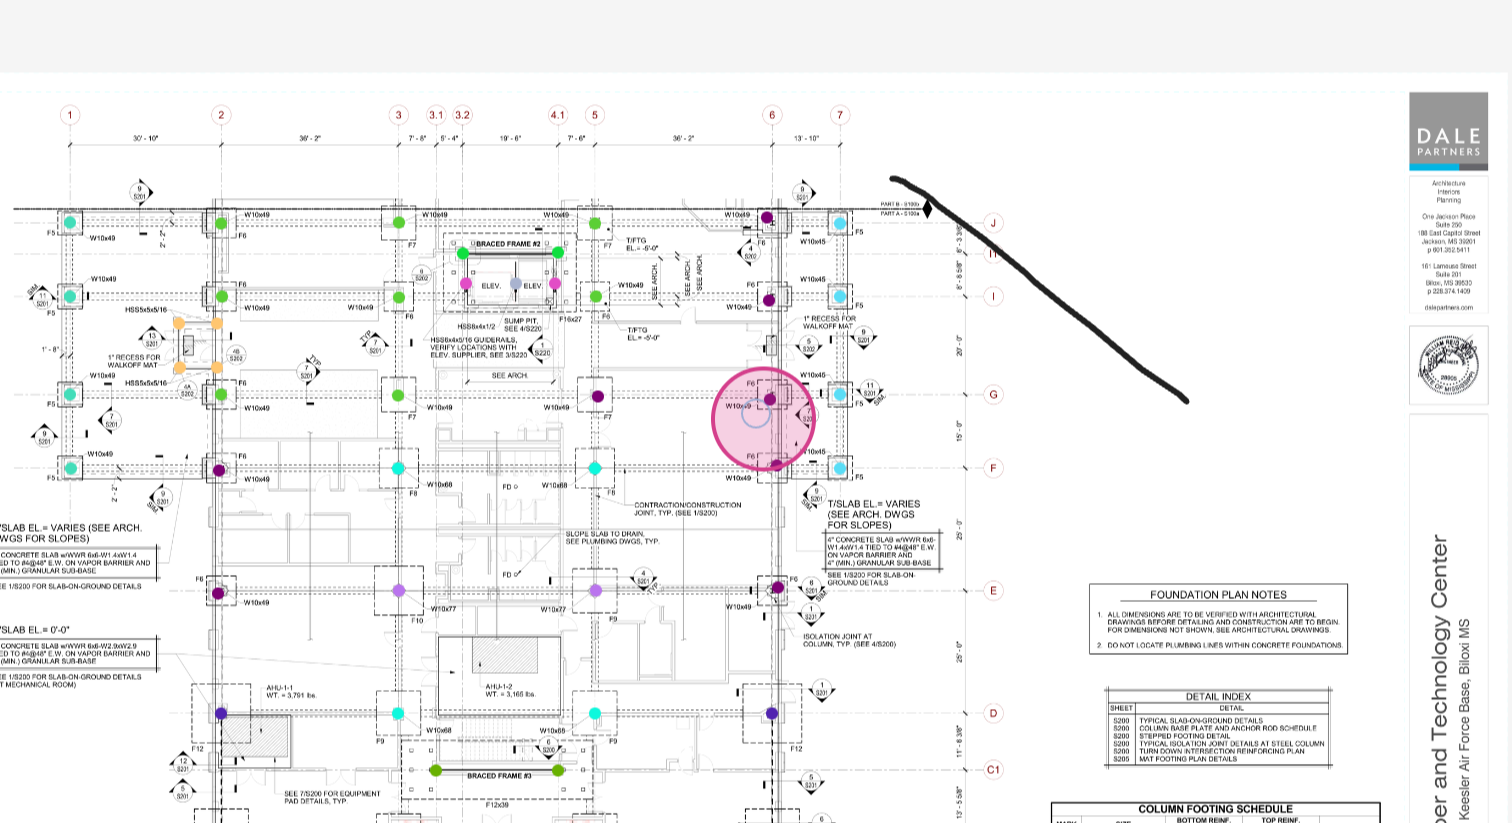1512x823 pixels.
Task: Click row grid bubble G
Action: coord(993,394)
